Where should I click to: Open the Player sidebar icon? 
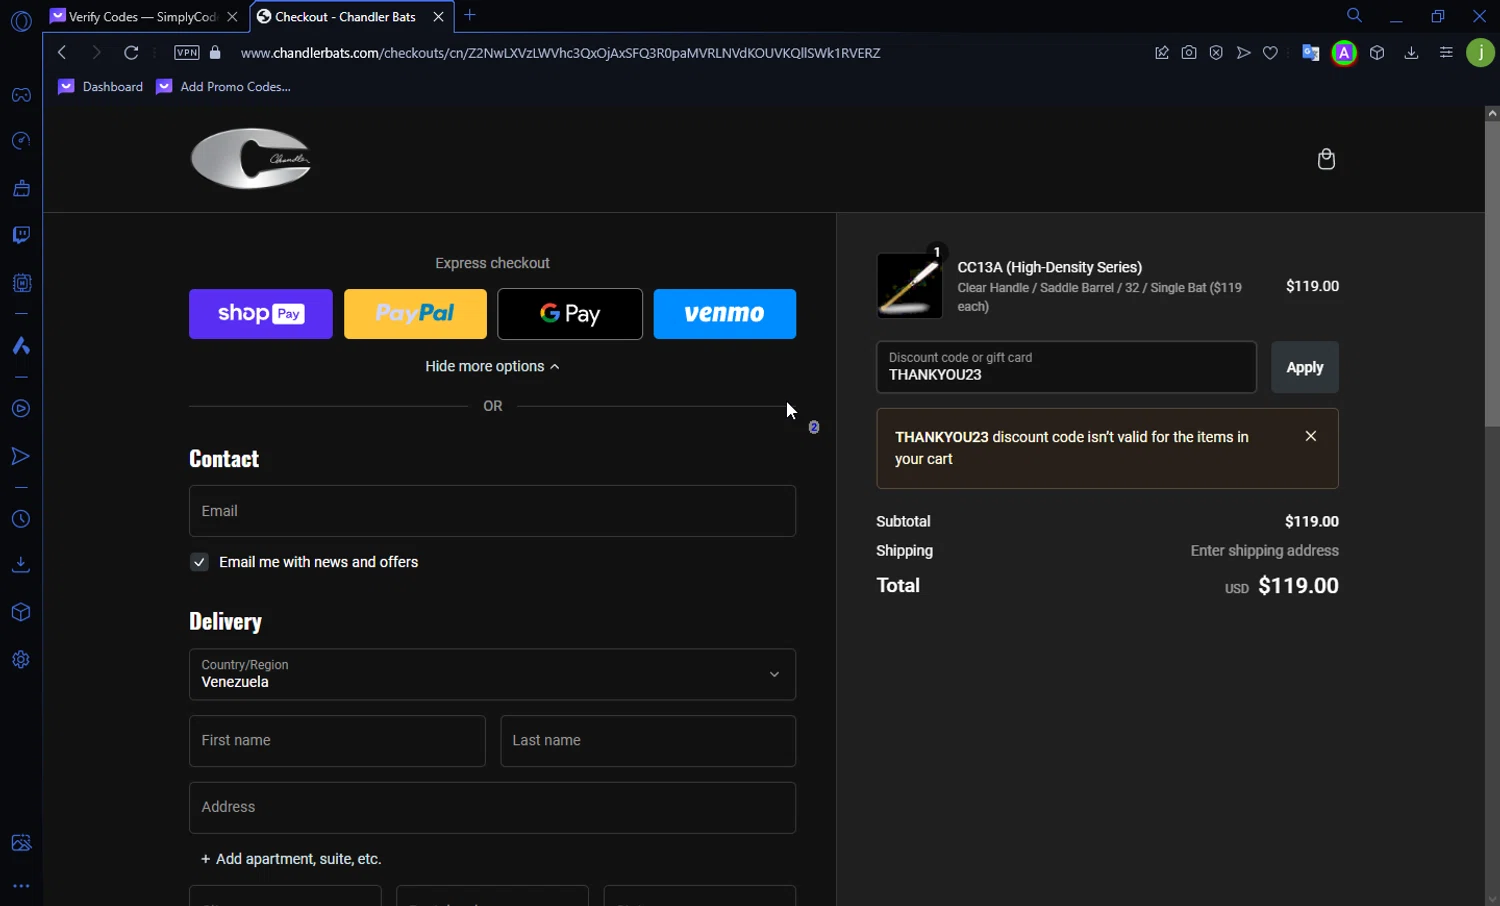(x=21, y=409)
